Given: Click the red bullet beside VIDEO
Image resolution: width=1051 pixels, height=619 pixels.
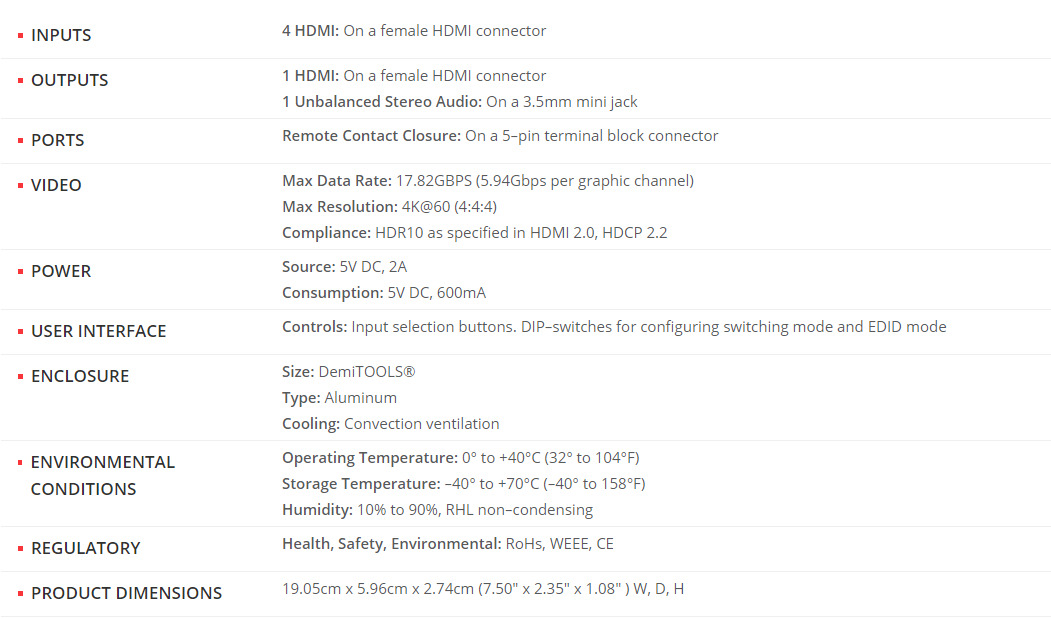Looking at the screenshot, I should tap(20, 185).
